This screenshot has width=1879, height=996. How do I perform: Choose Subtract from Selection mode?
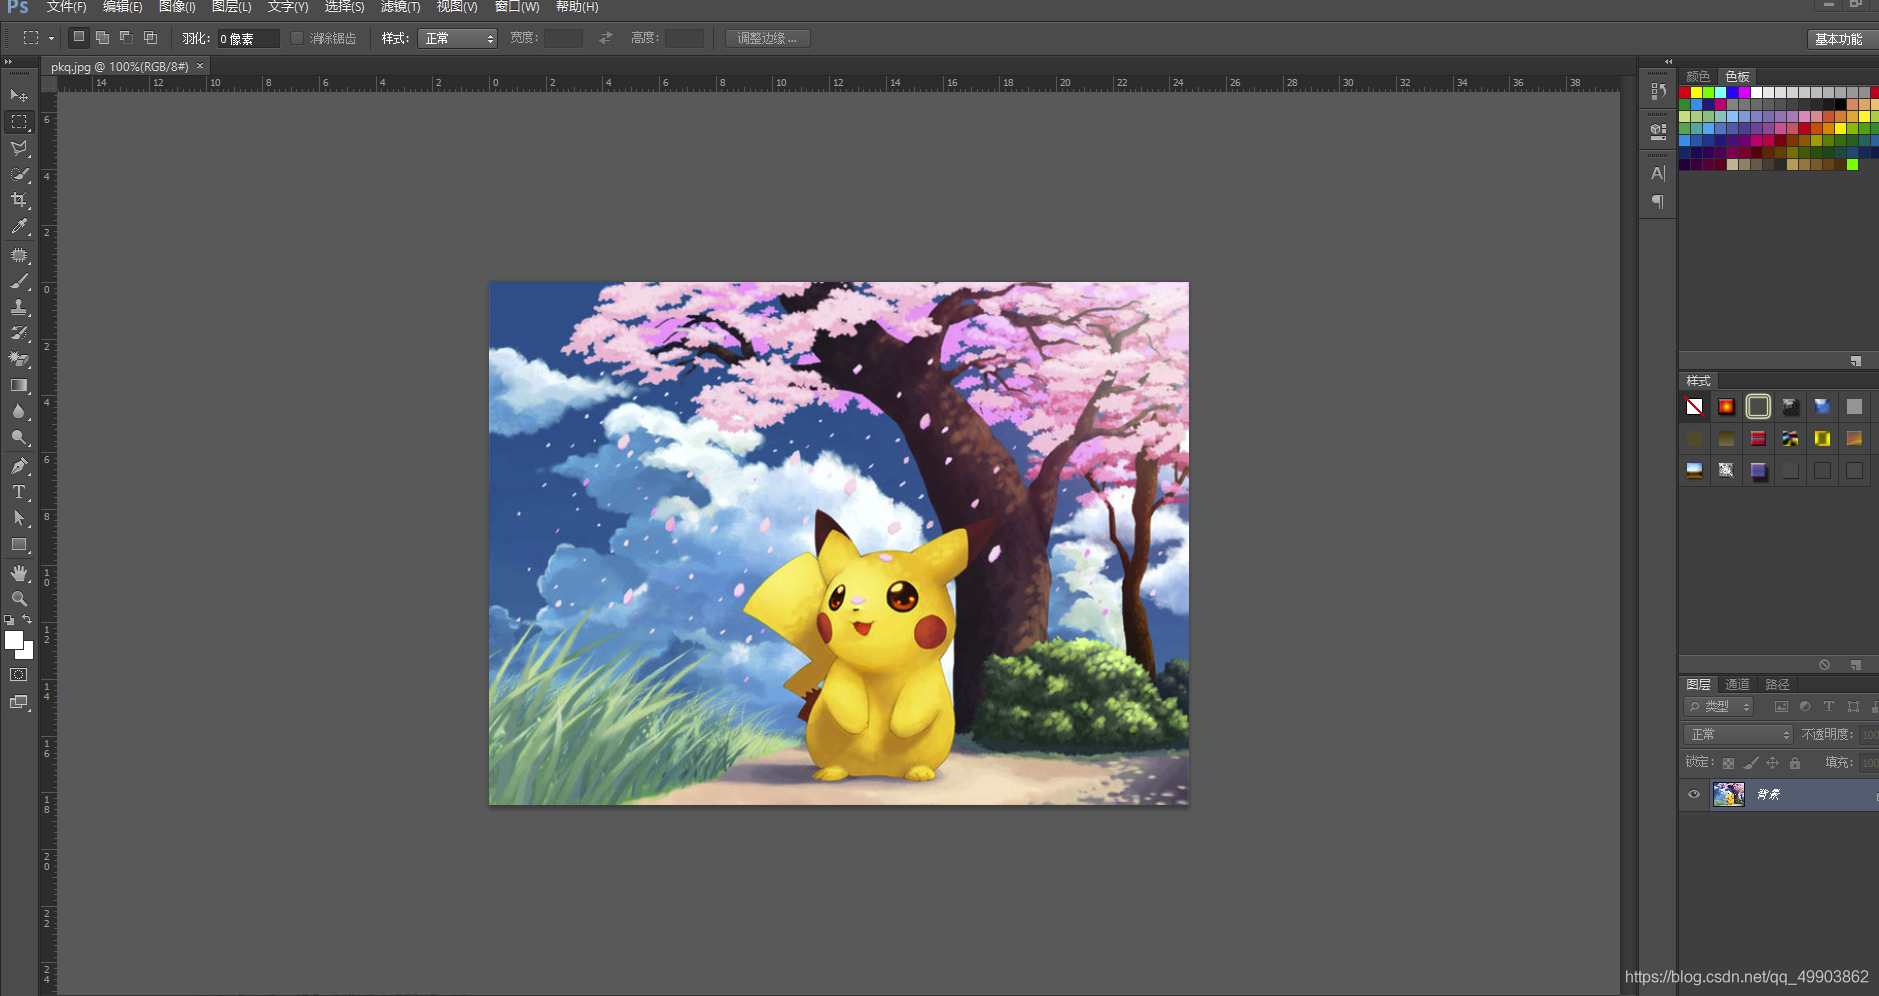126,38
